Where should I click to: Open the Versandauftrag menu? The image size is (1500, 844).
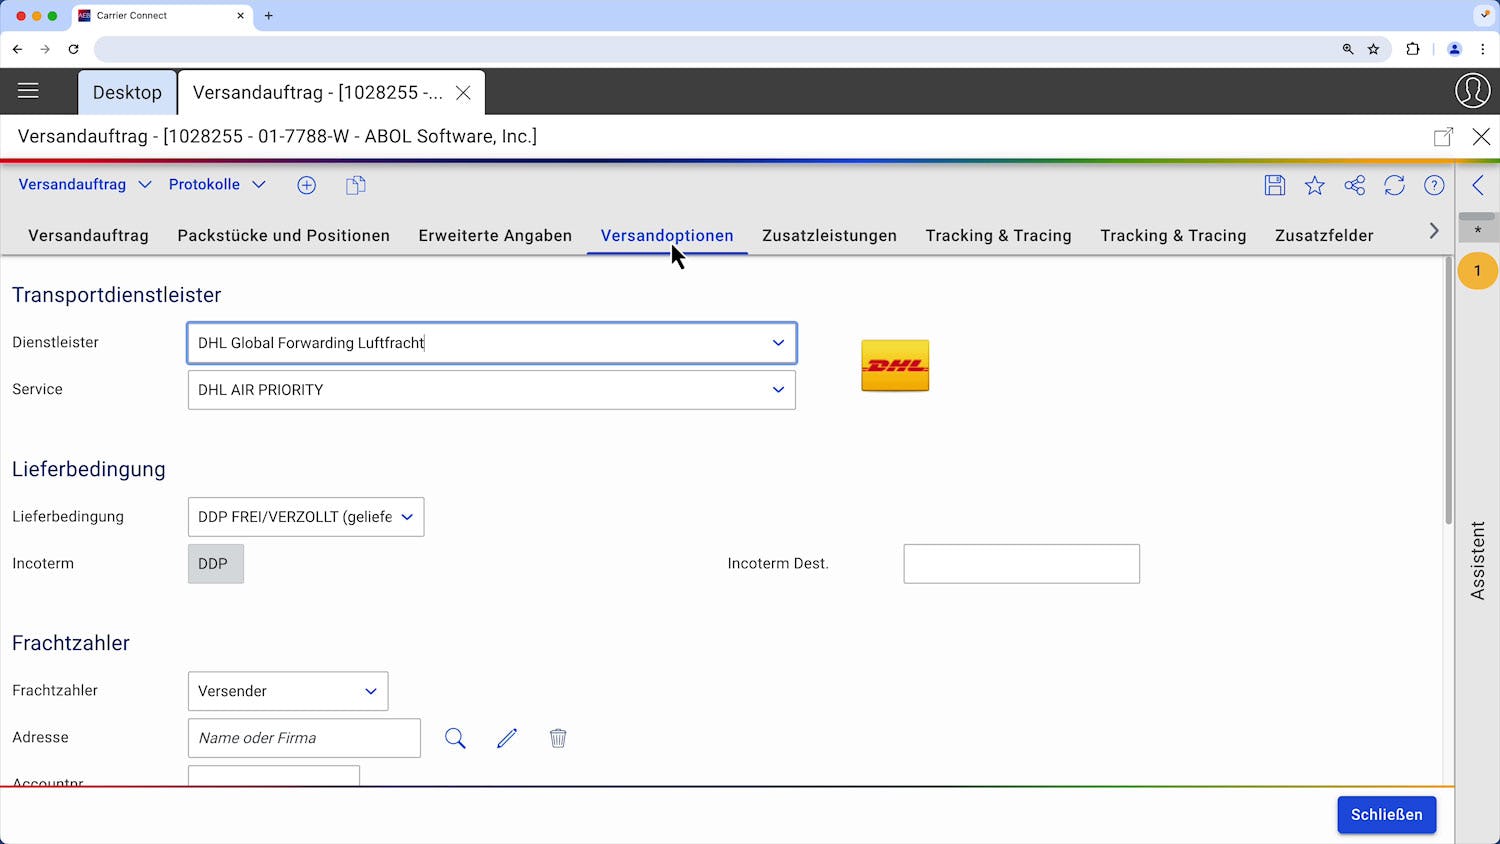84,184
